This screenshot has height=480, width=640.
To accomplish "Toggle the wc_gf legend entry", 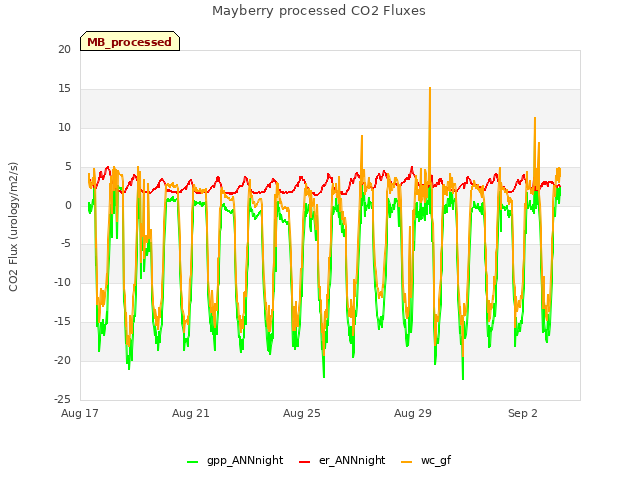I will pyautogui.click(x=426, y=460).
